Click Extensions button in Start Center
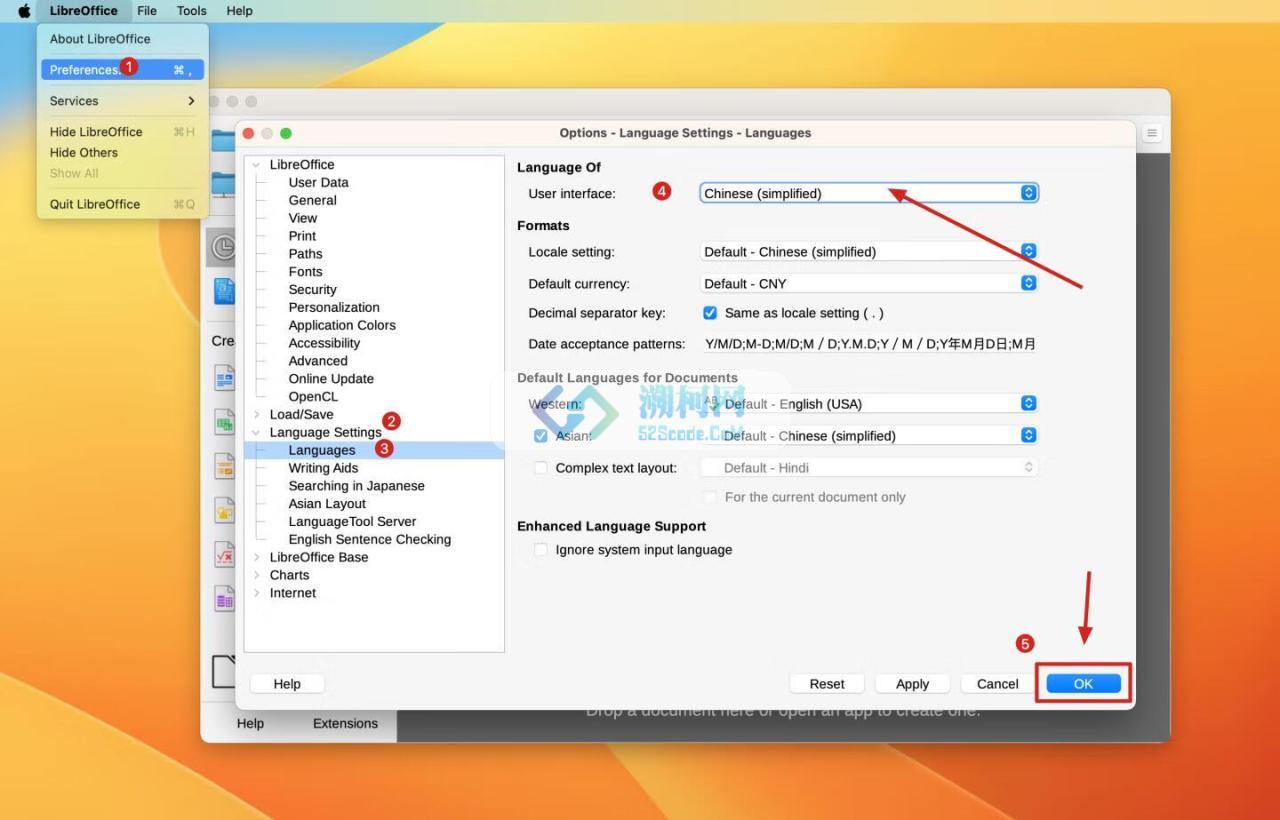Viewport: 1280px width, 820px height. (x=345, y=724)
